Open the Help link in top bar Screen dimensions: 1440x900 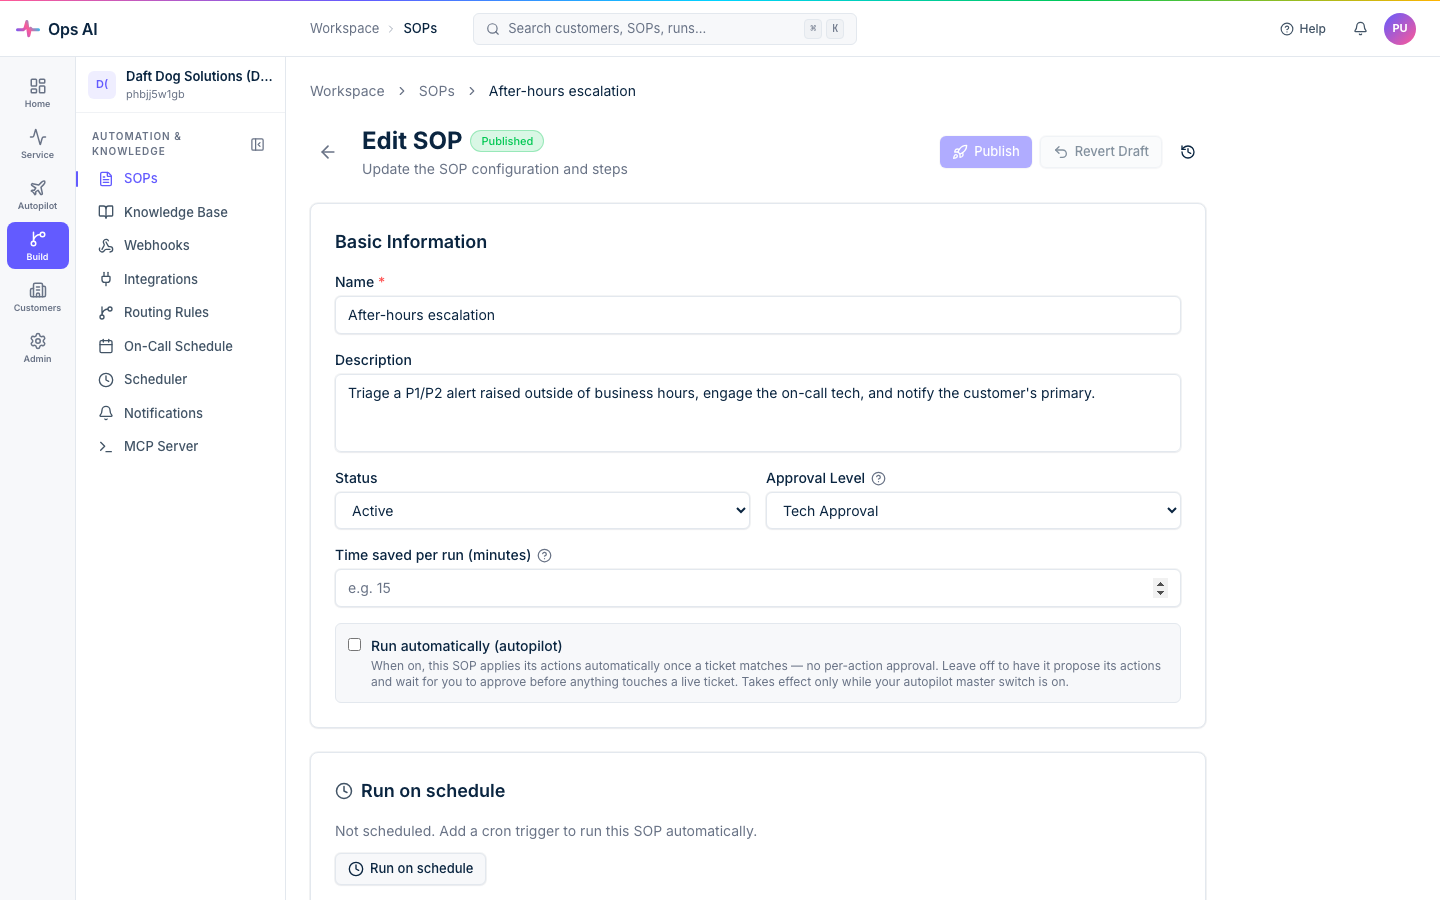coord(1303,29)
